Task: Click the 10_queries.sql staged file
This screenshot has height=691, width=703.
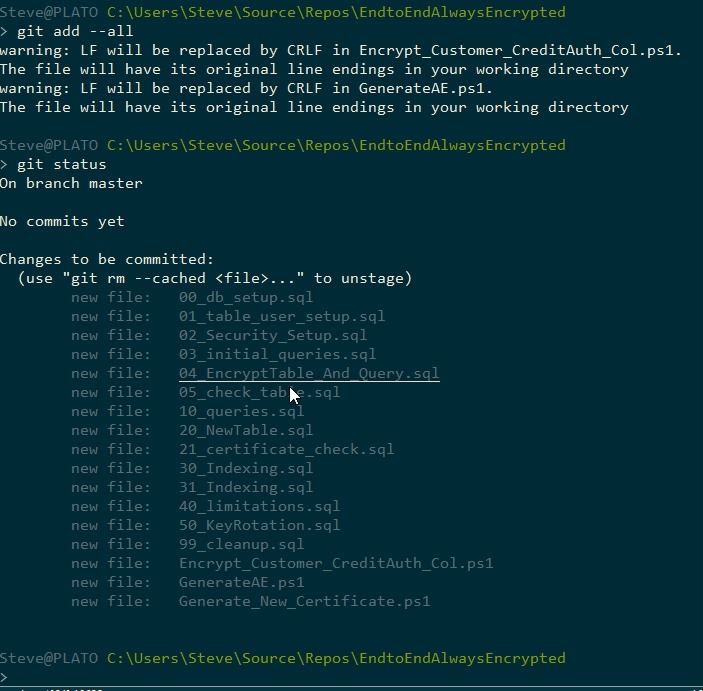Action: pos(241,411)
